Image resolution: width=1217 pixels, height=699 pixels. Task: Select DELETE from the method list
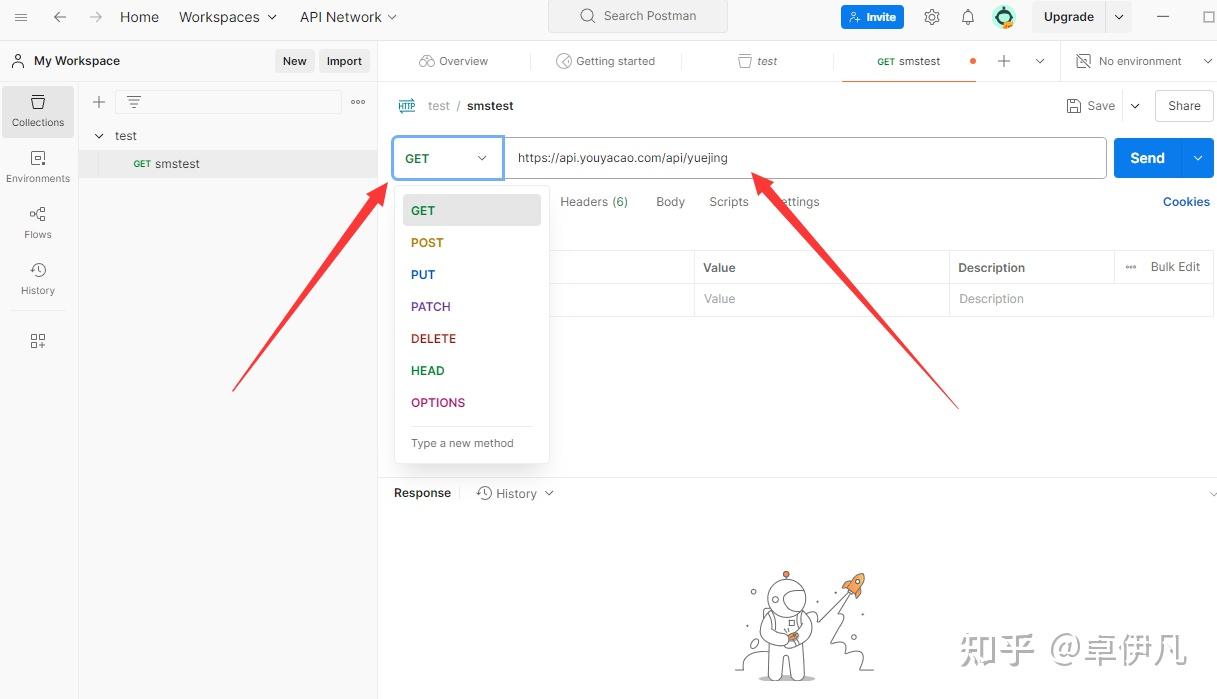(x=472, y=338)
